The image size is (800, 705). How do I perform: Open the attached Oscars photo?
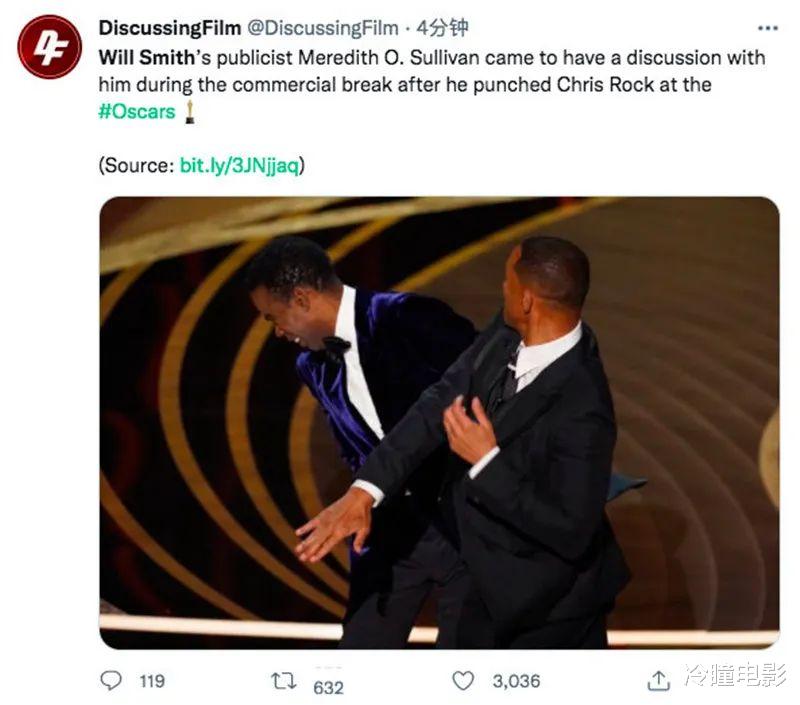[x=439, y=422]
